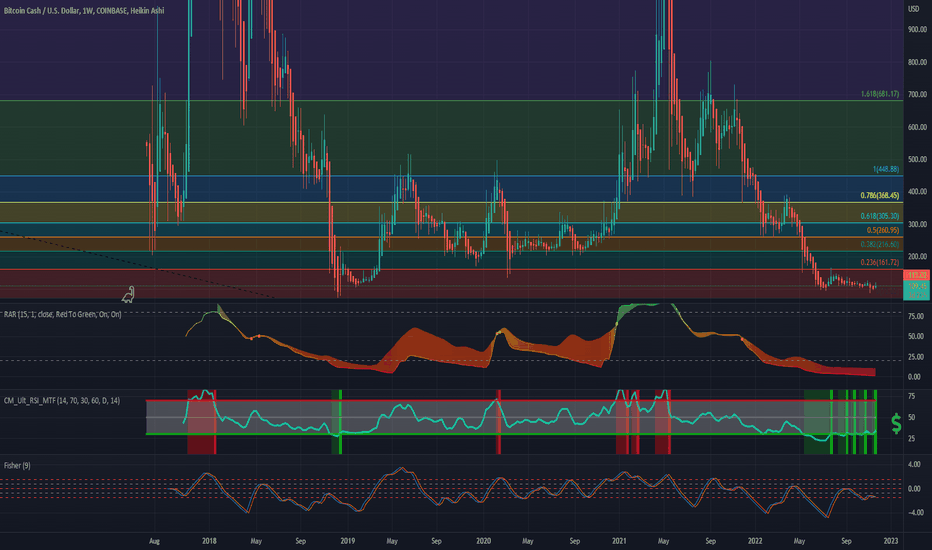Click the -4.00 value on Fisher scale

[914, 513]
